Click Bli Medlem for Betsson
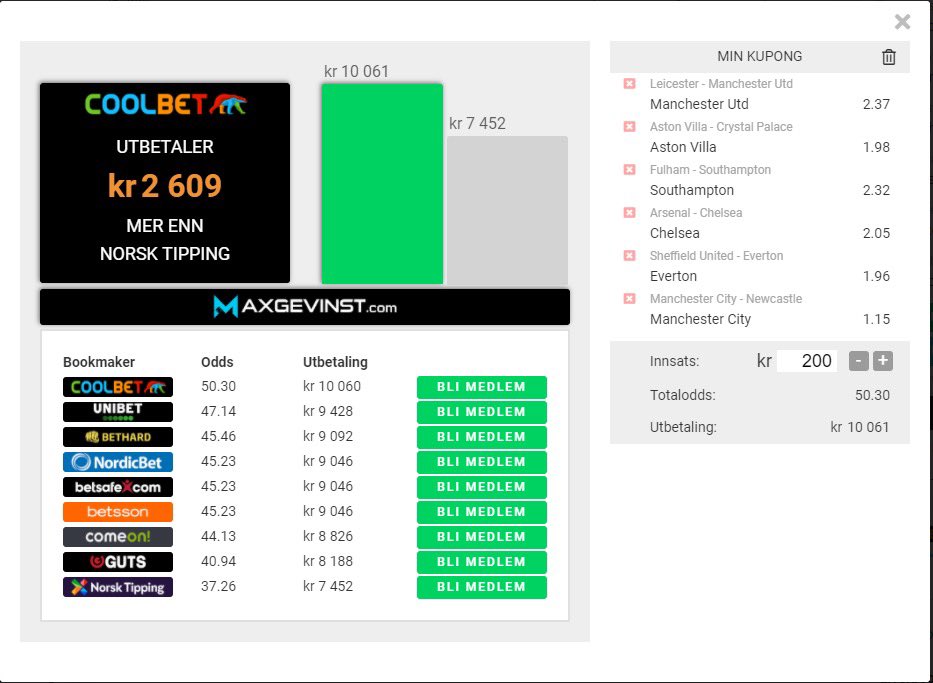This screenshot has height=683, width=933. coord(481,512)
